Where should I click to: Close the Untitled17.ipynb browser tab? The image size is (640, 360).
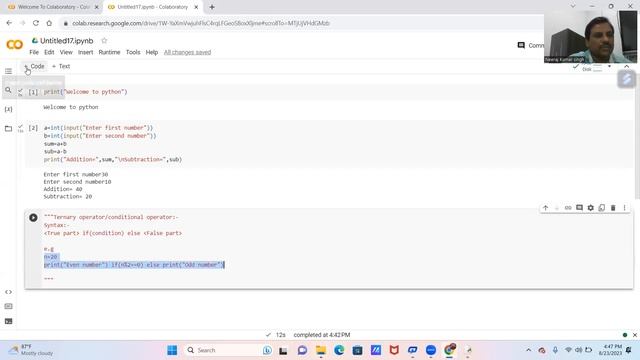(196, 7)
